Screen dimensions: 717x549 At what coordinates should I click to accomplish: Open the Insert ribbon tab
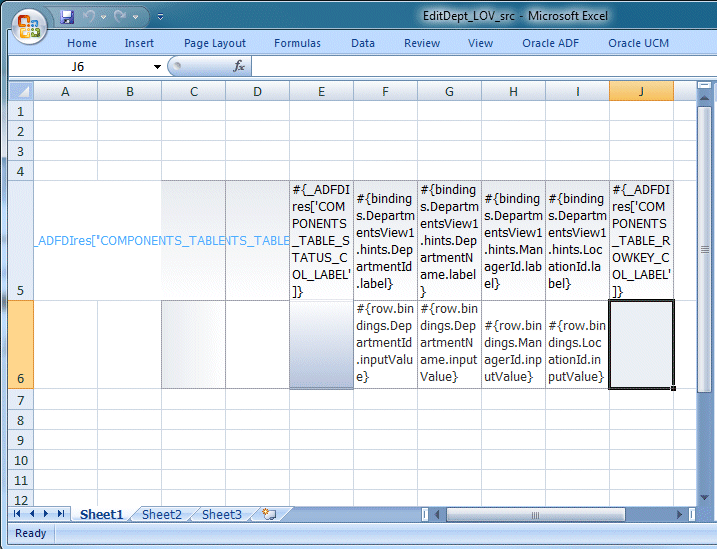coord(139,43)
